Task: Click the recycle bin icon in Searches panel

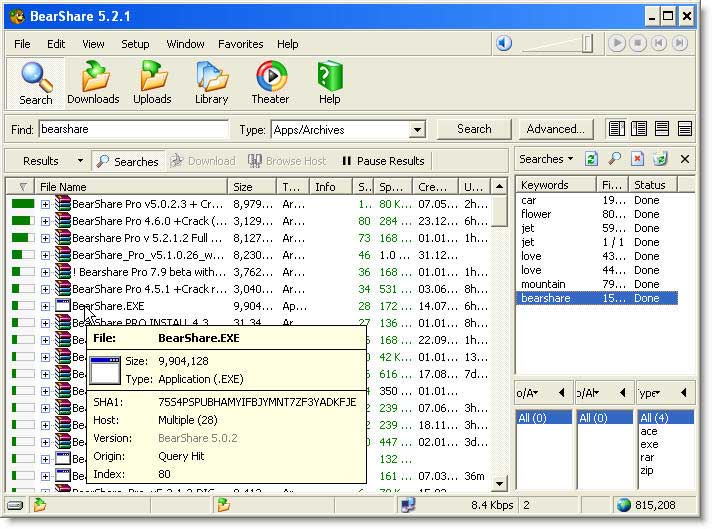Action: (661, 159)
